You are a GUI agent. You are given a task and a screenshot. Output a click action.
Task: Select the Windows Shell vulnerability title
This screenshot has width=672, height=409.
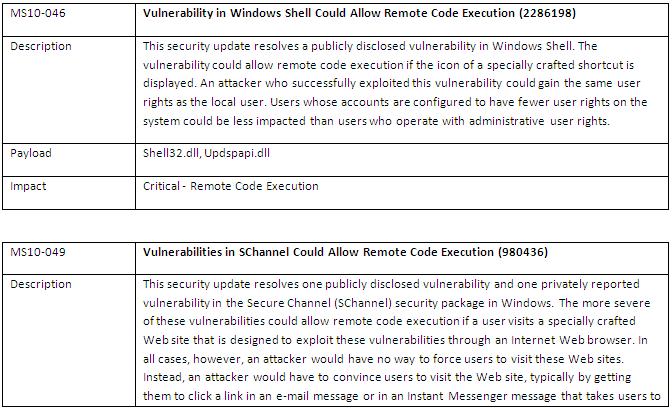pos(359,13)
